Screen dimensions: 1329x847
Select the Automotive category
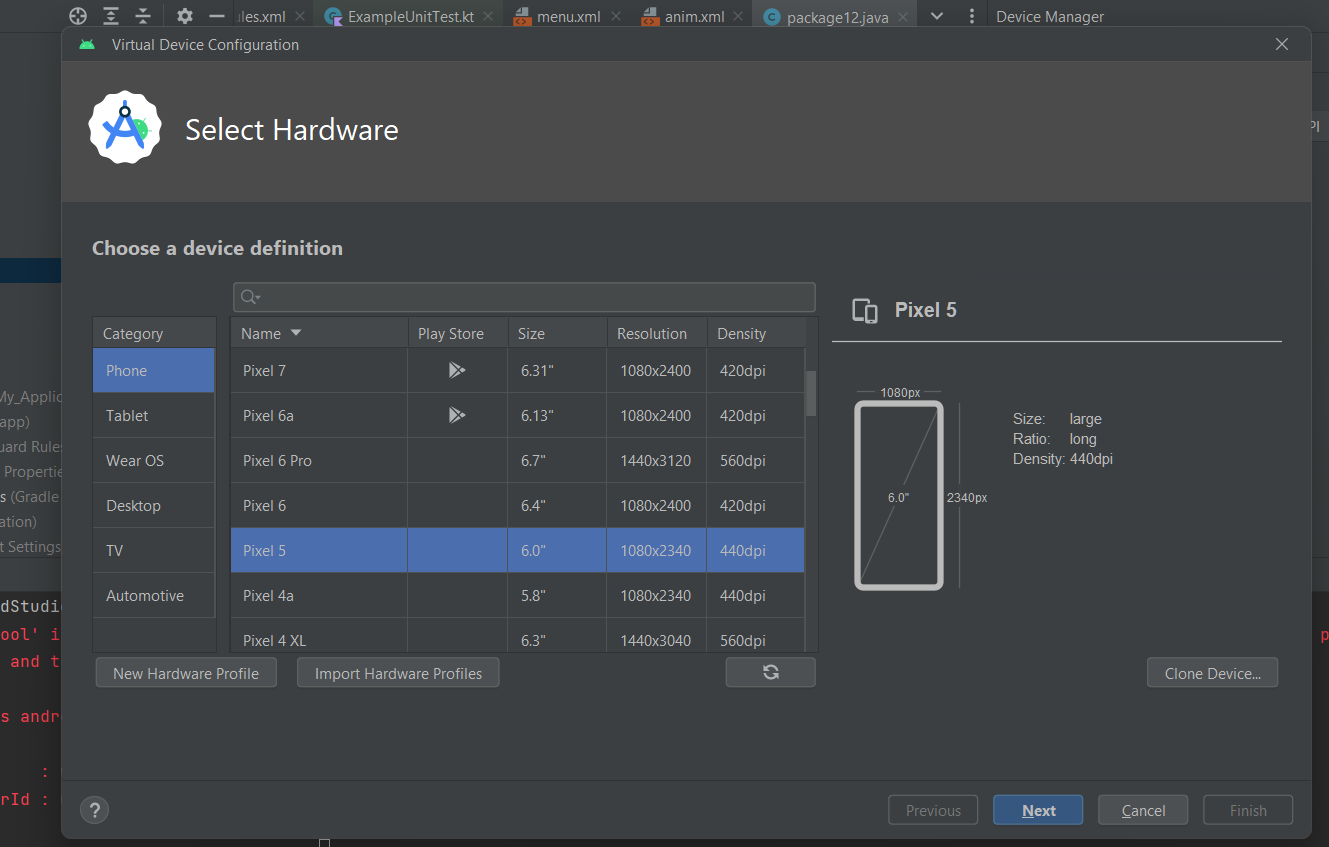154,595
